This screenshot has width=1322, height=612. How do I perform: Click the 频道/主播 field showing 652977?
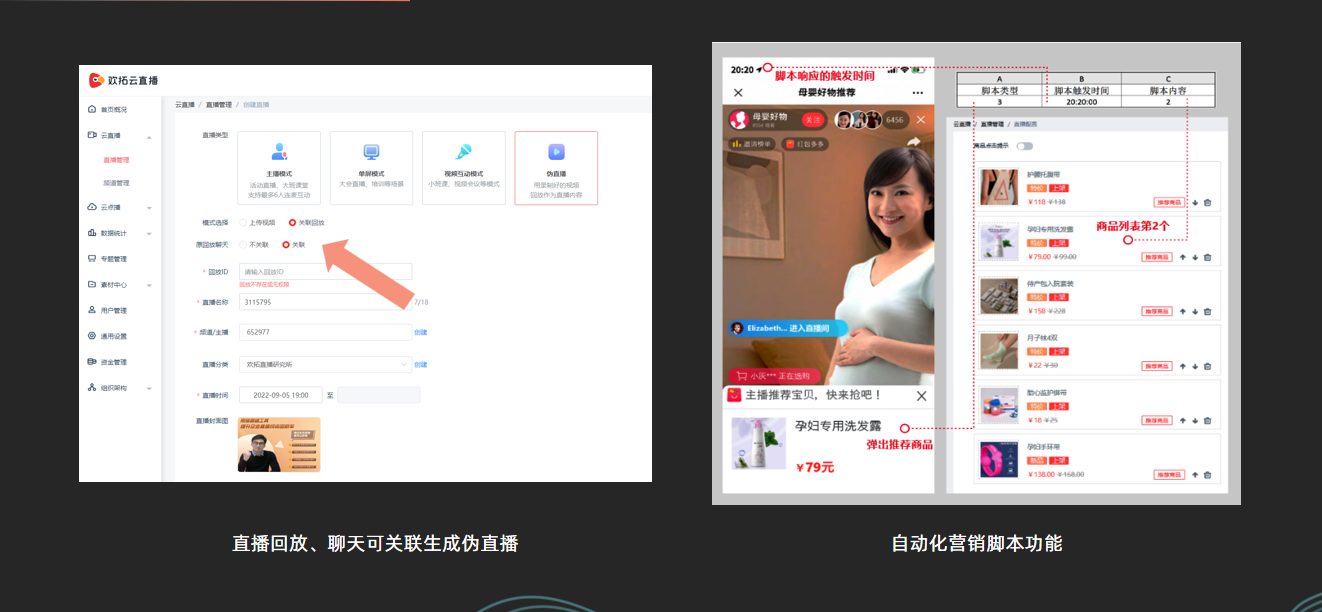[x=325, y=332]
